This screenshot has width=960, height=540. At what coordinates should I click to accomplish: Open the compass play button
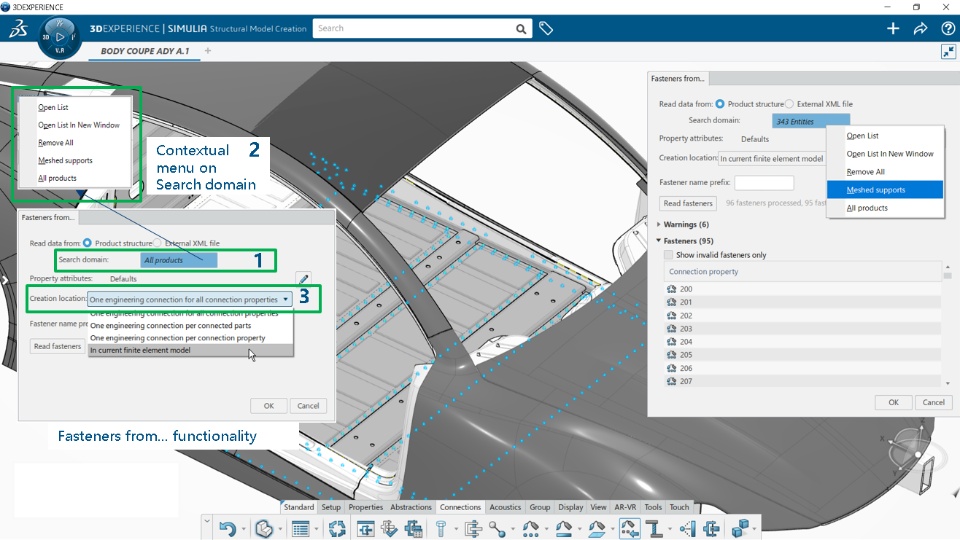coord(59,37)
